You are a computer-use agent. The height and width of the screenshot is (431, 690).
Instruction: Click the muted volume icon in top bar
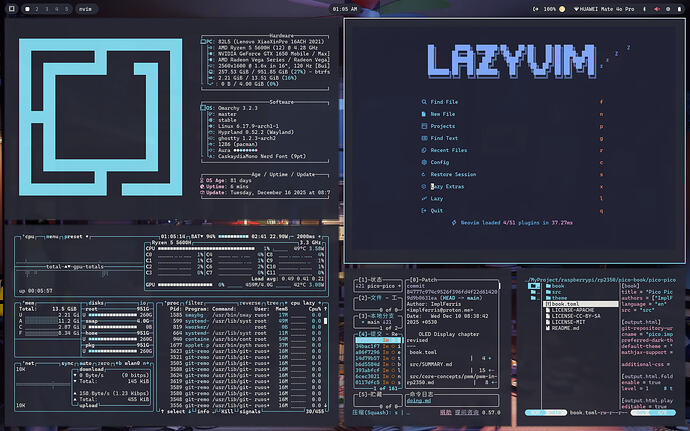tap(657, 9)
